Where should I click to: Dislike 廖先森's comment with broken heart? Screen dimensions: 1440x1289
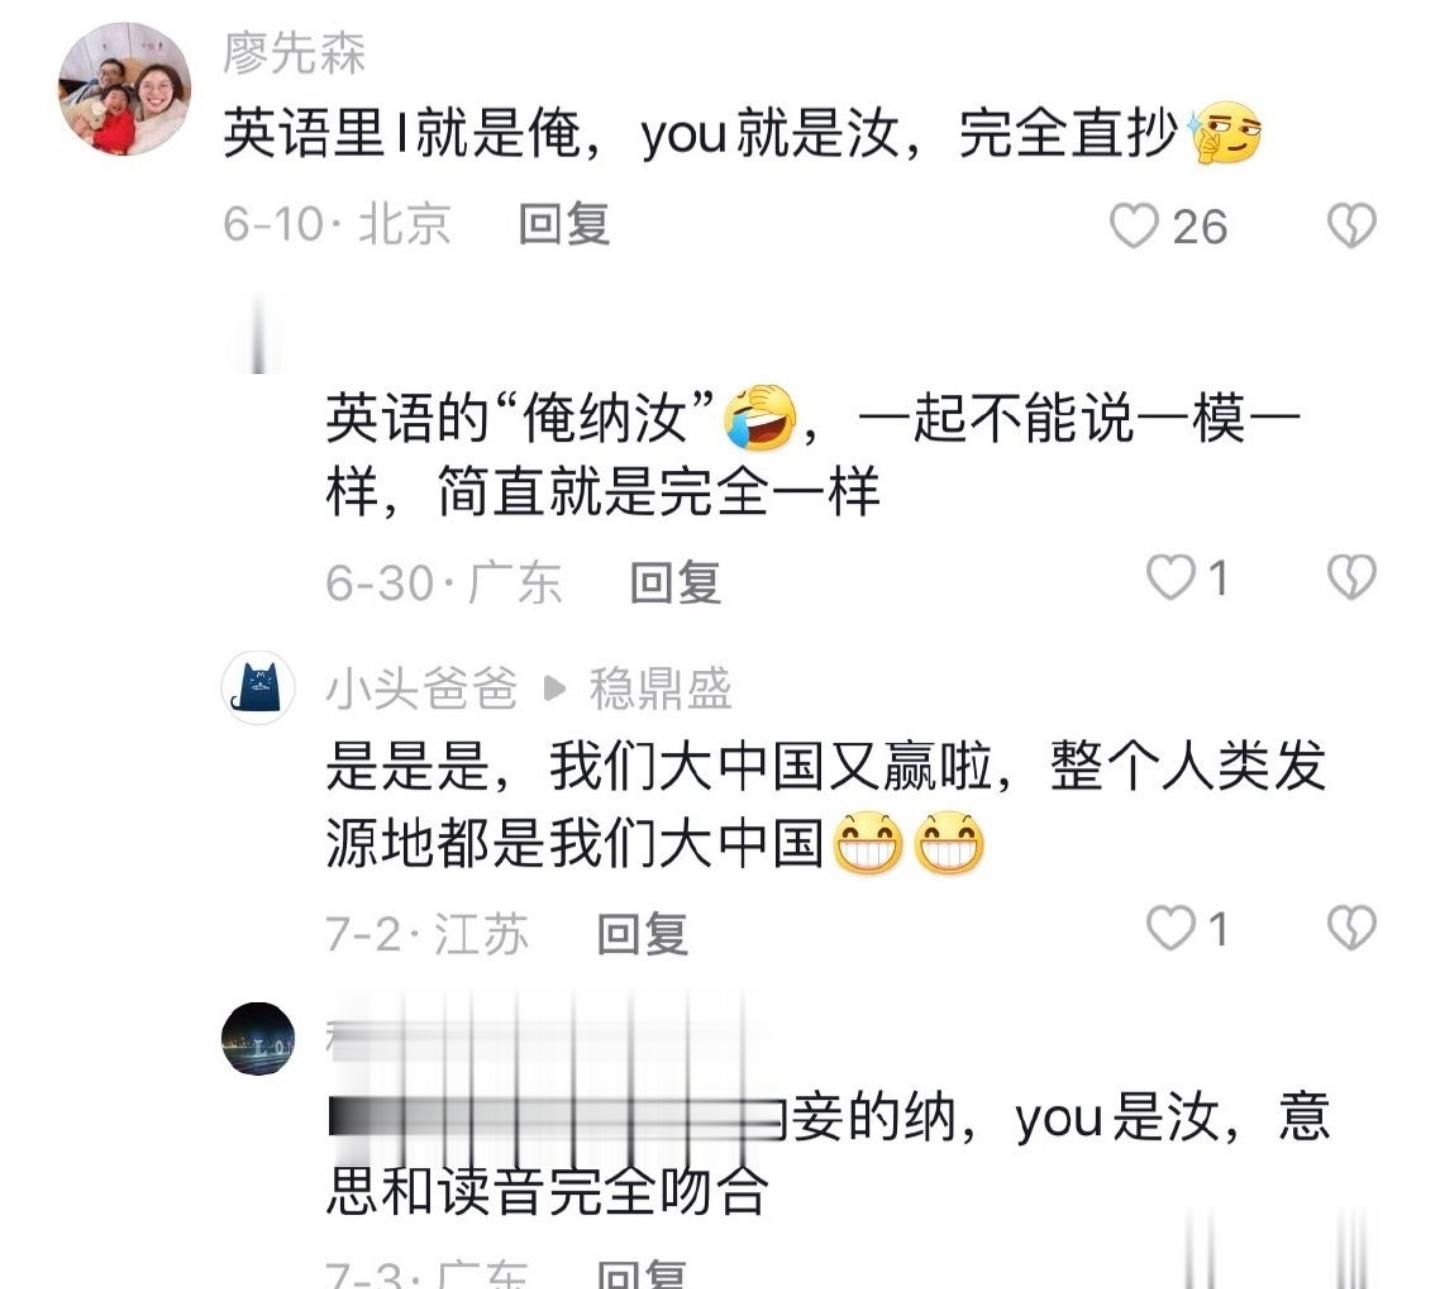1351,225
